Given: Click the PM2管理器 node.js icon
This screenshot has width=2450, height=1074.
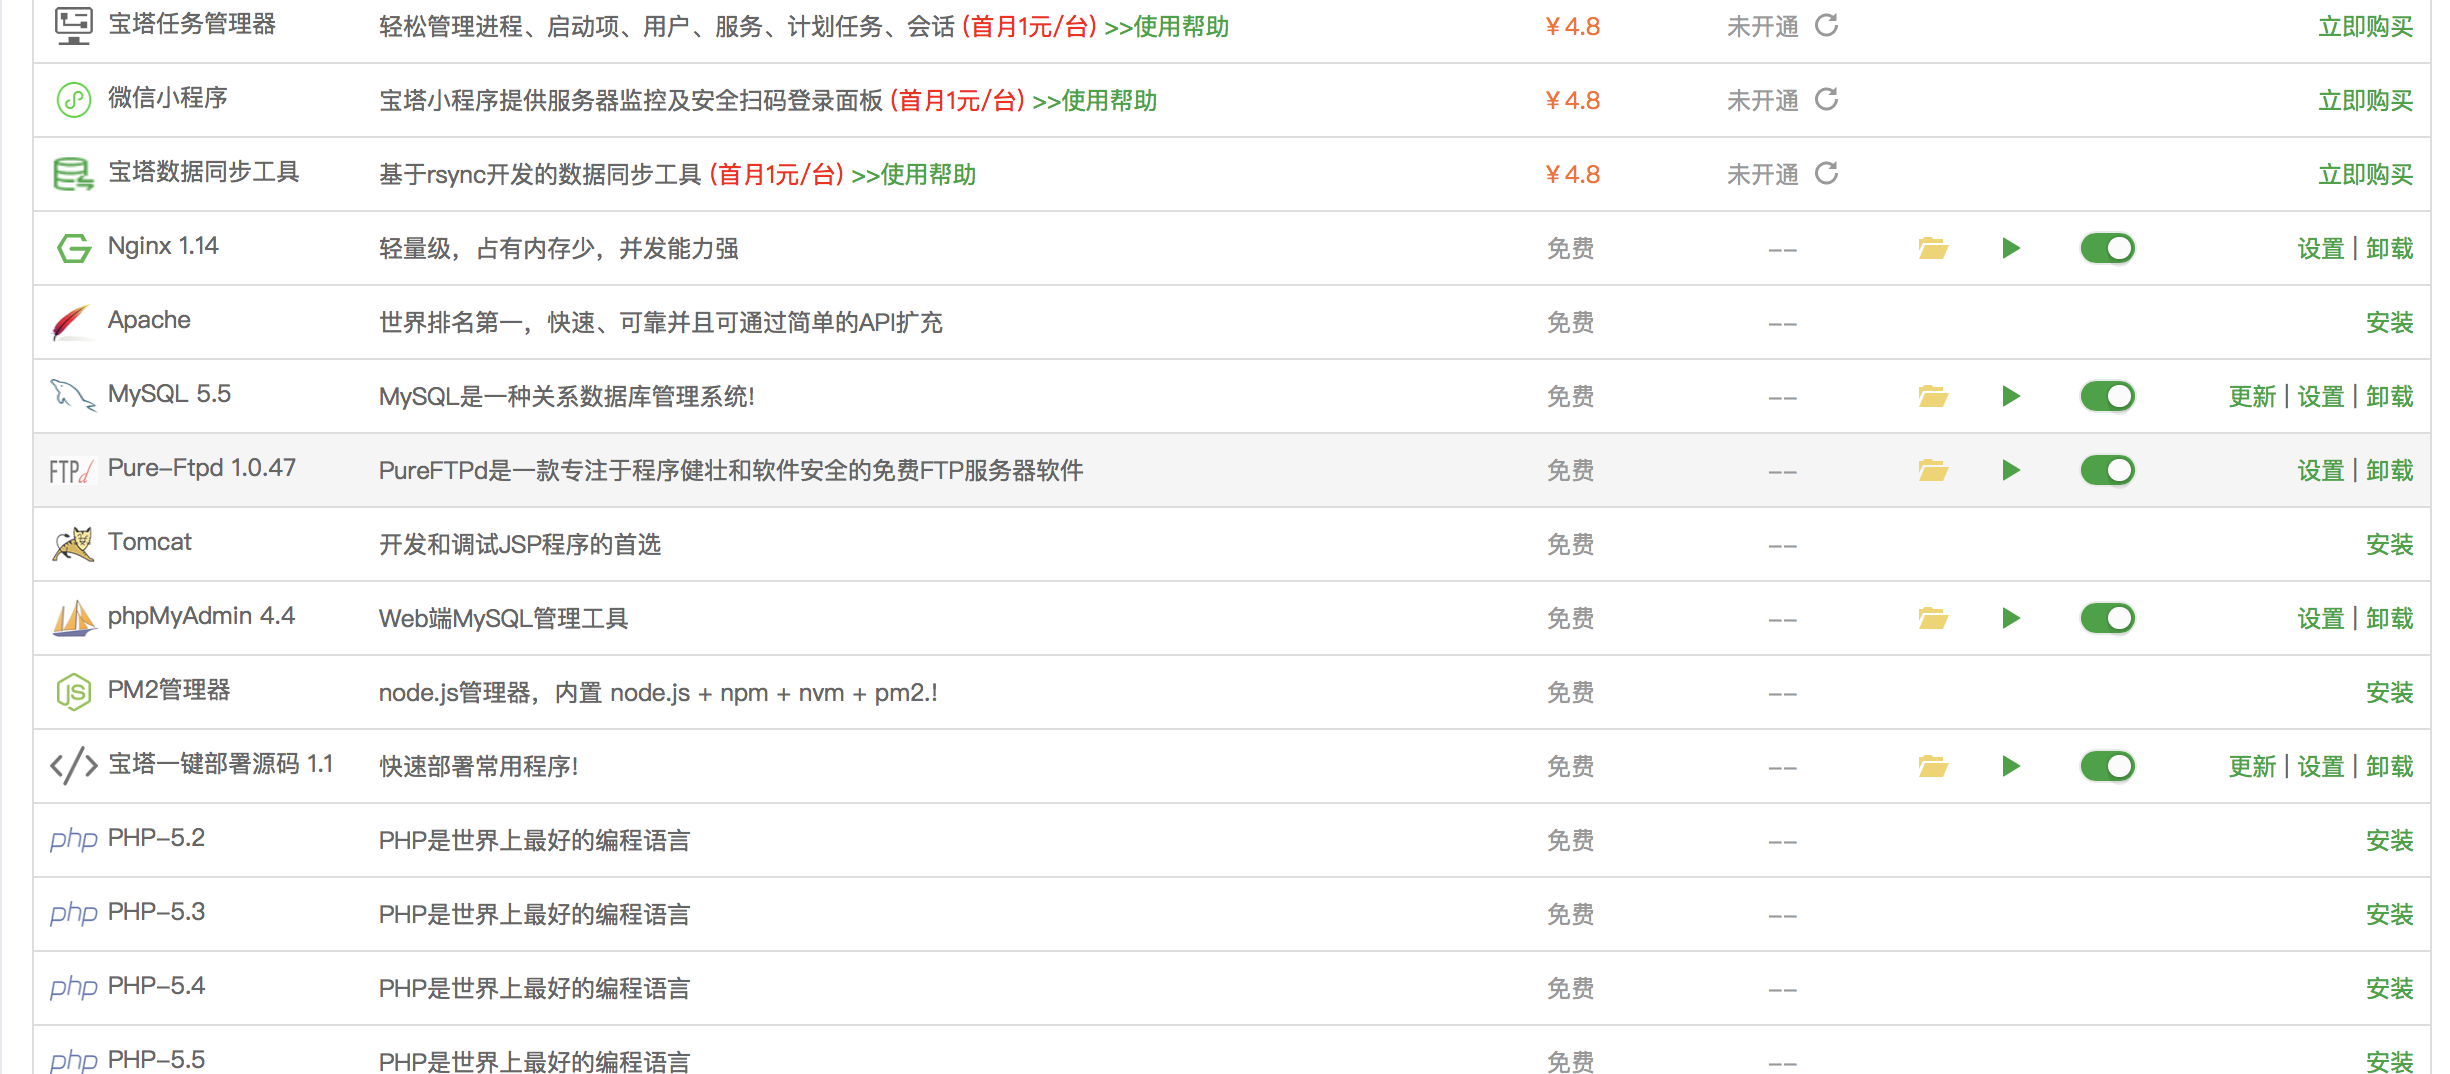Looking at the screenshot, I should pos(73,692).
